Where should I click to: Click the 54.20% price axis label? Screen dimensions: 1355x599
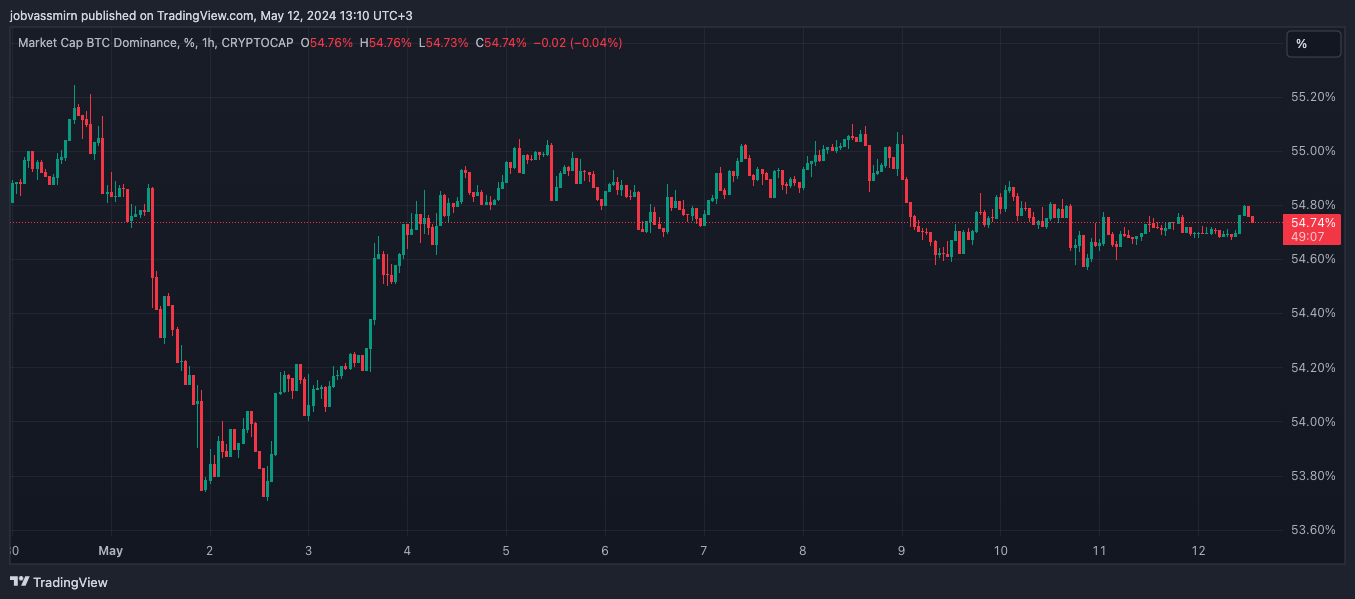(1312, 367)
